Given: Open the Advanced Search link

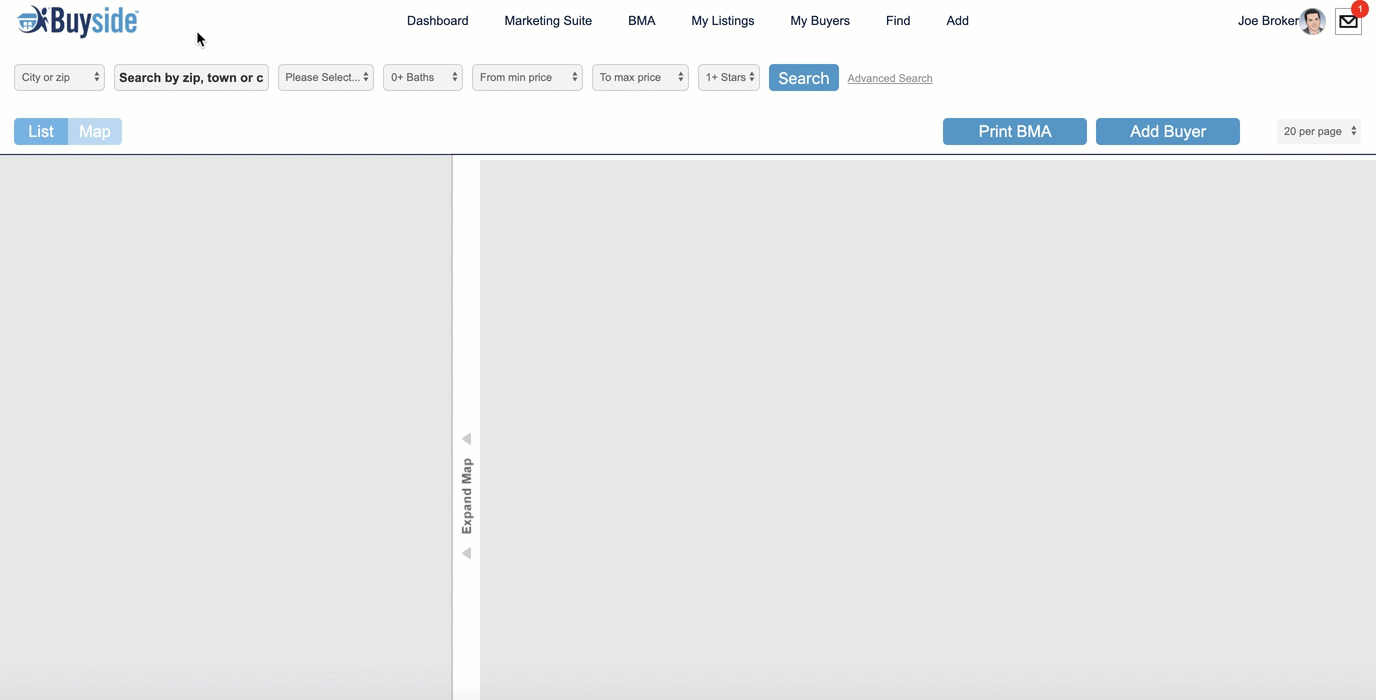Looking at the screenshot, I should click(x=890, y=78).
